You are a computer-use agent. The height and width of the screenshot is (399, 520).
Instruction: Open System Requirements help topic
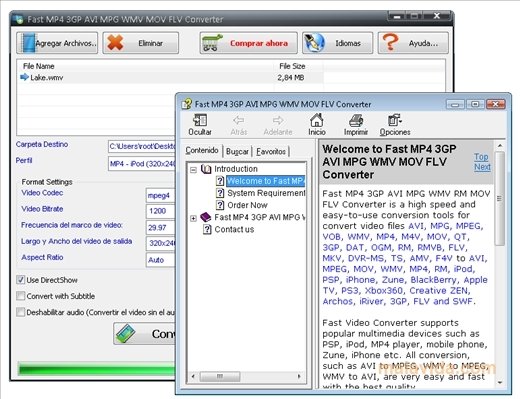click(x=266, y=193)
